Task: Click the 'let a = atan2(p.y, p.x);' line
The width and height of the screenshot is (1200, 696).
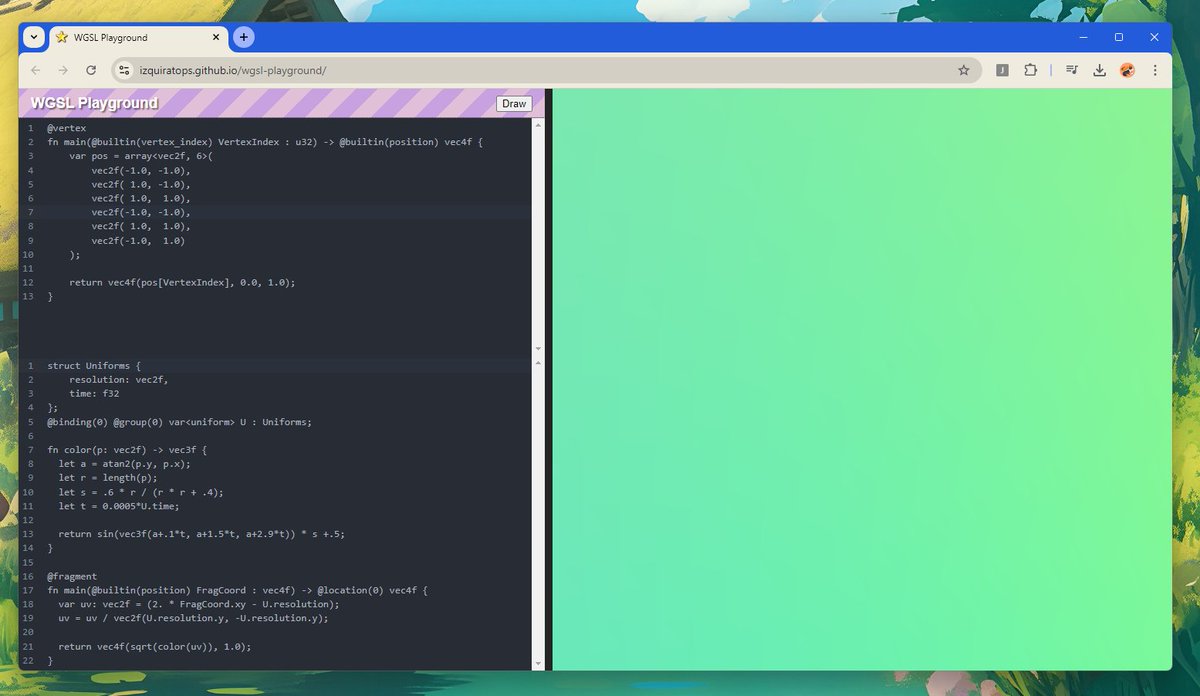Action: (124, 464)
